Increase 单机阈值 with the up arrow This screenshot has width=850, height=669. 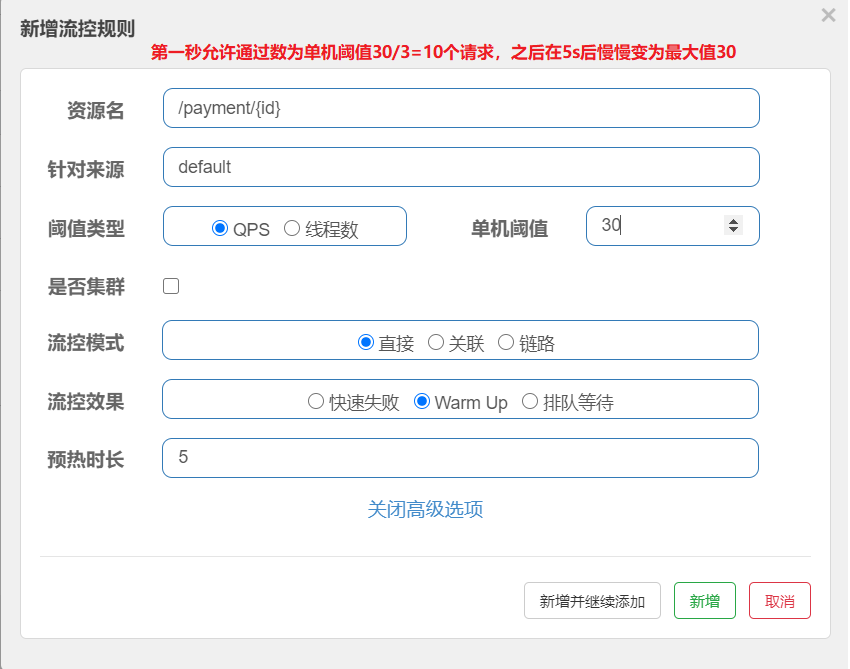(734, 221)
